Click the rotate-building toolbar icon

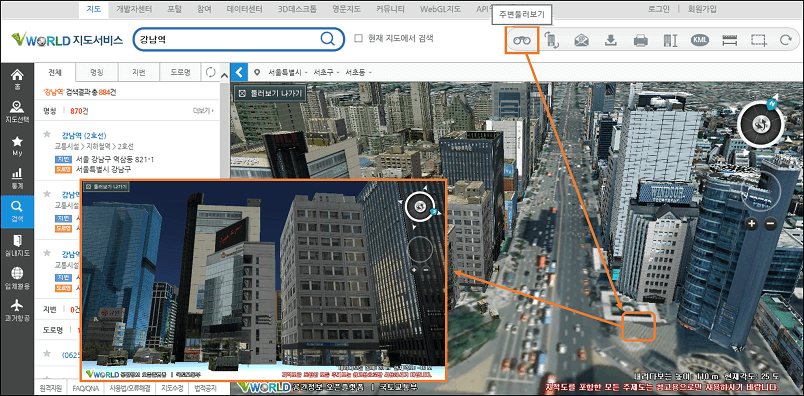point(552,41)
